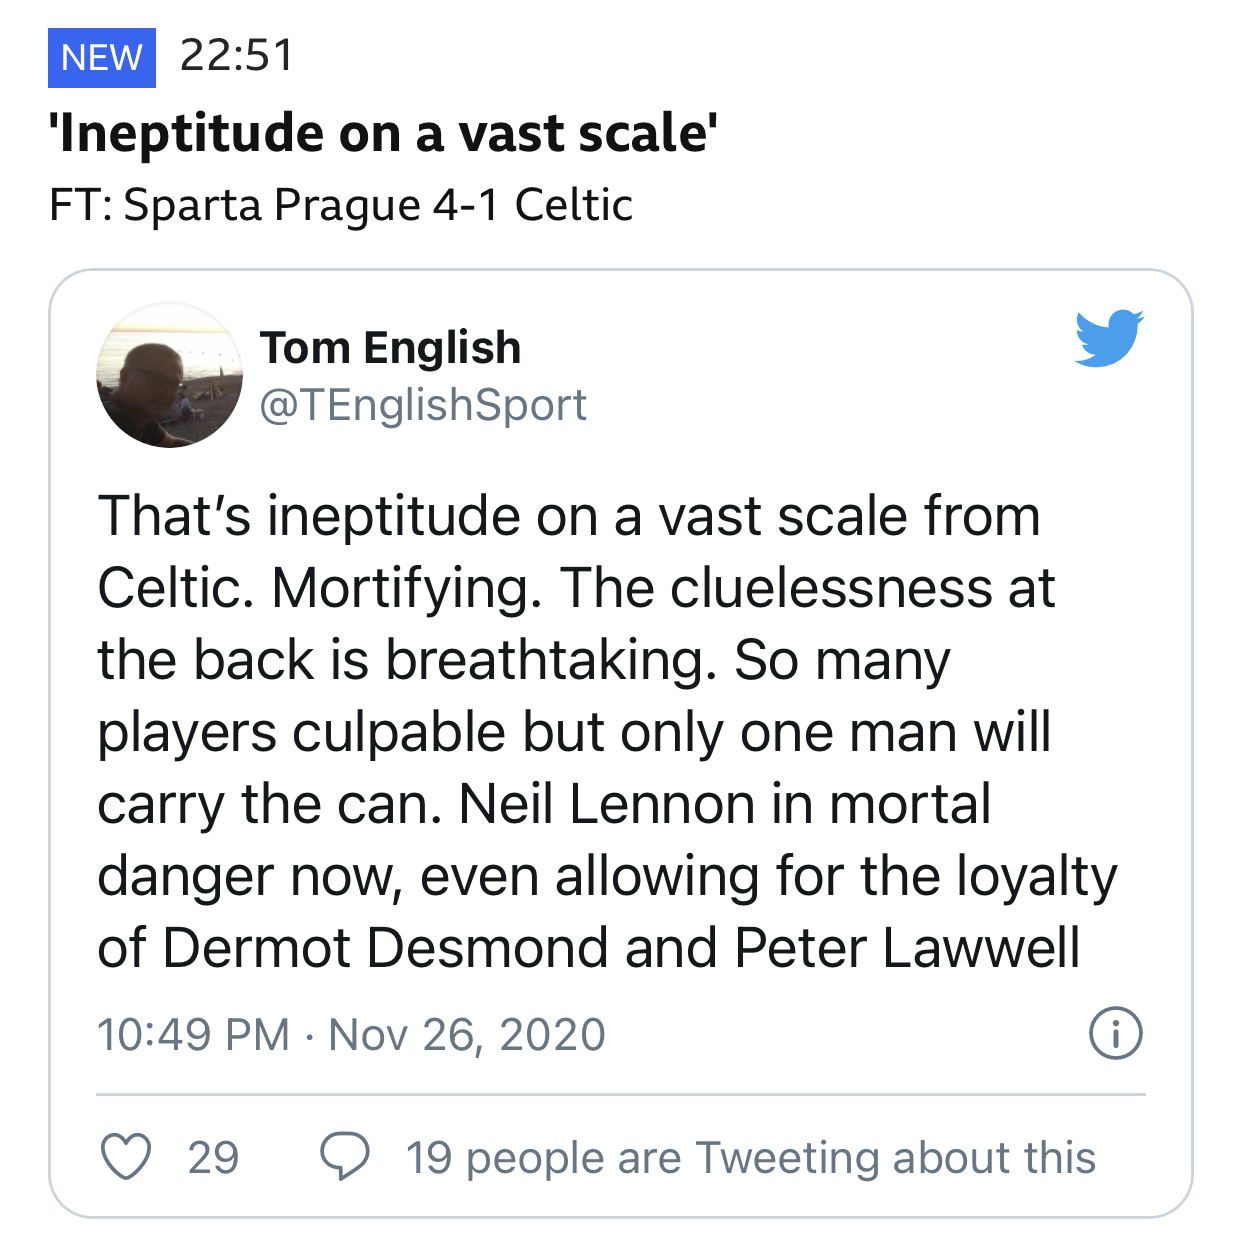Click the Twitter bird logo

pos(1108,338)
